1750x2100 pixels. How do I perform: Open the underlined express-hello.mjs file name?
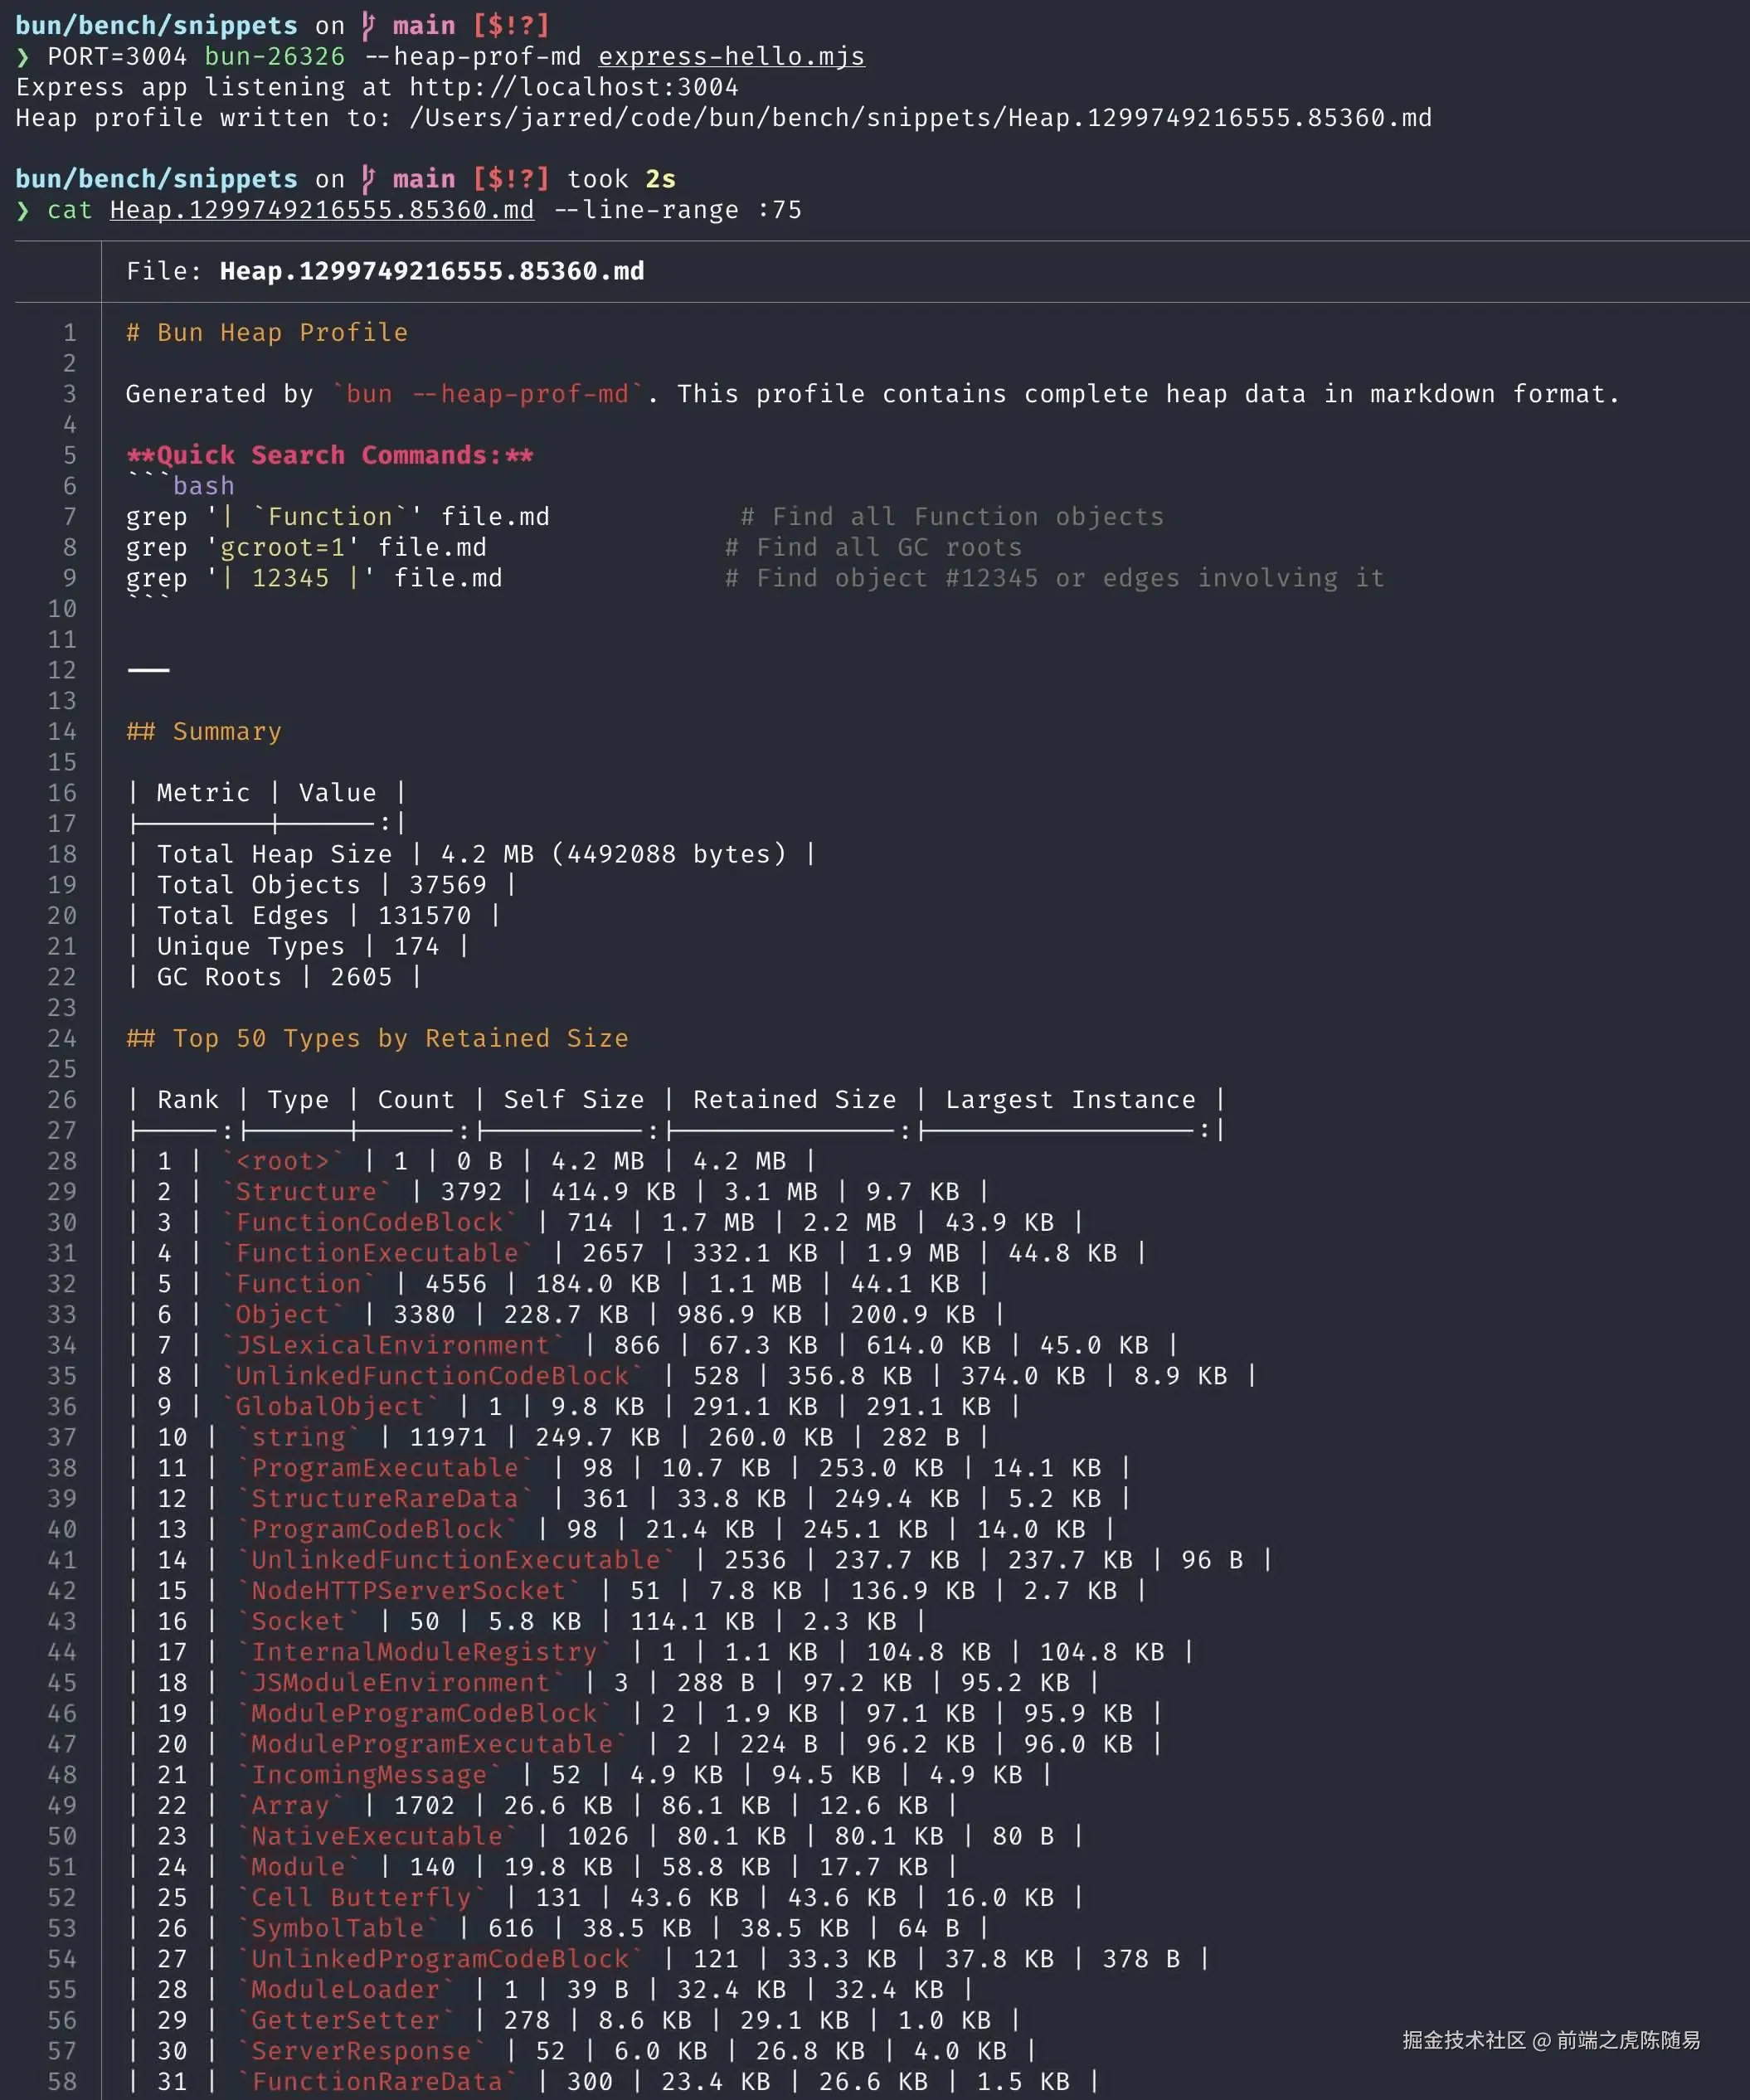point(731,57)
